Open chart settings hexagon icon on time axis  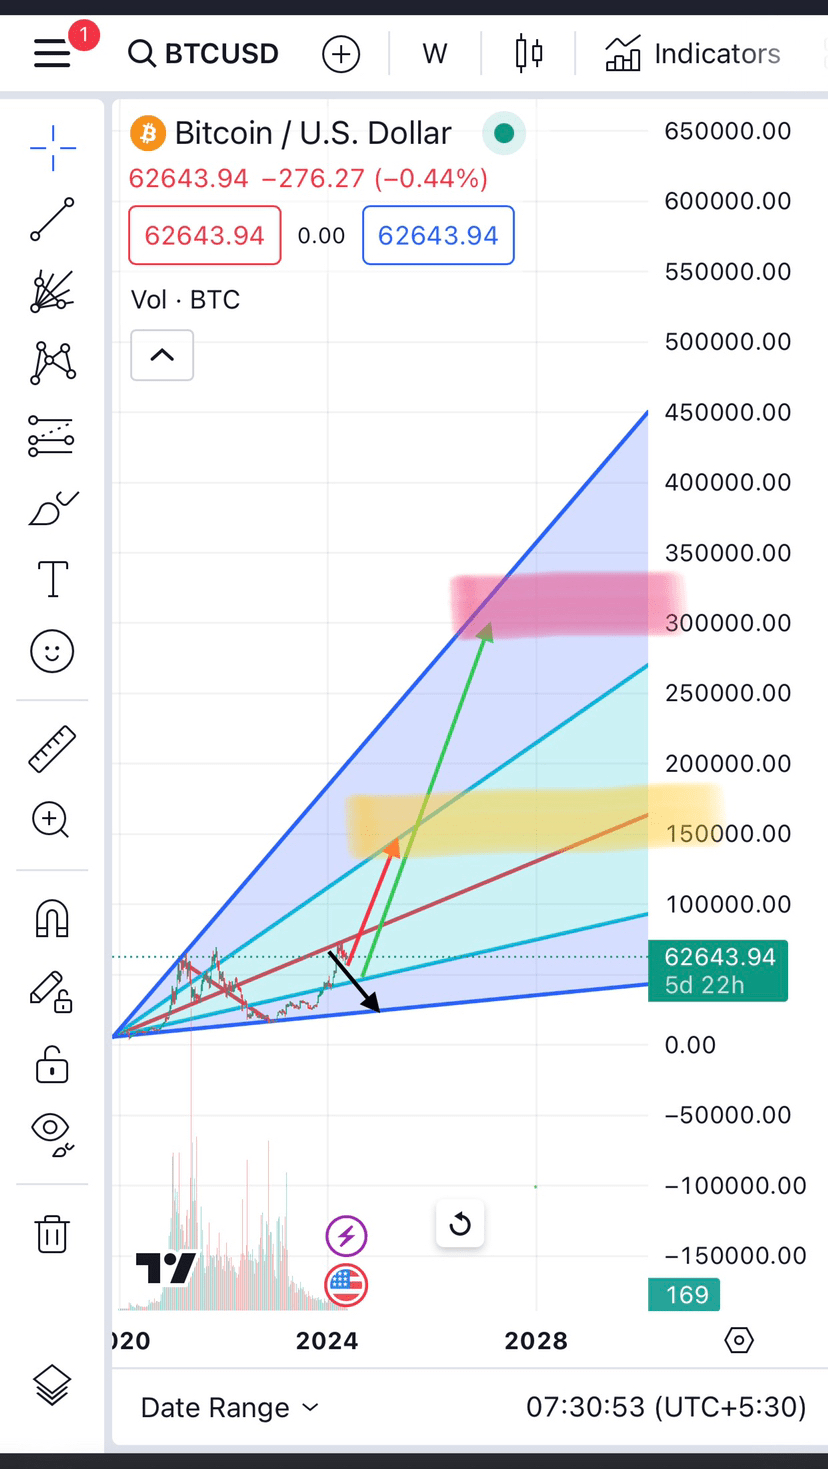click(x=739, y=1340)
